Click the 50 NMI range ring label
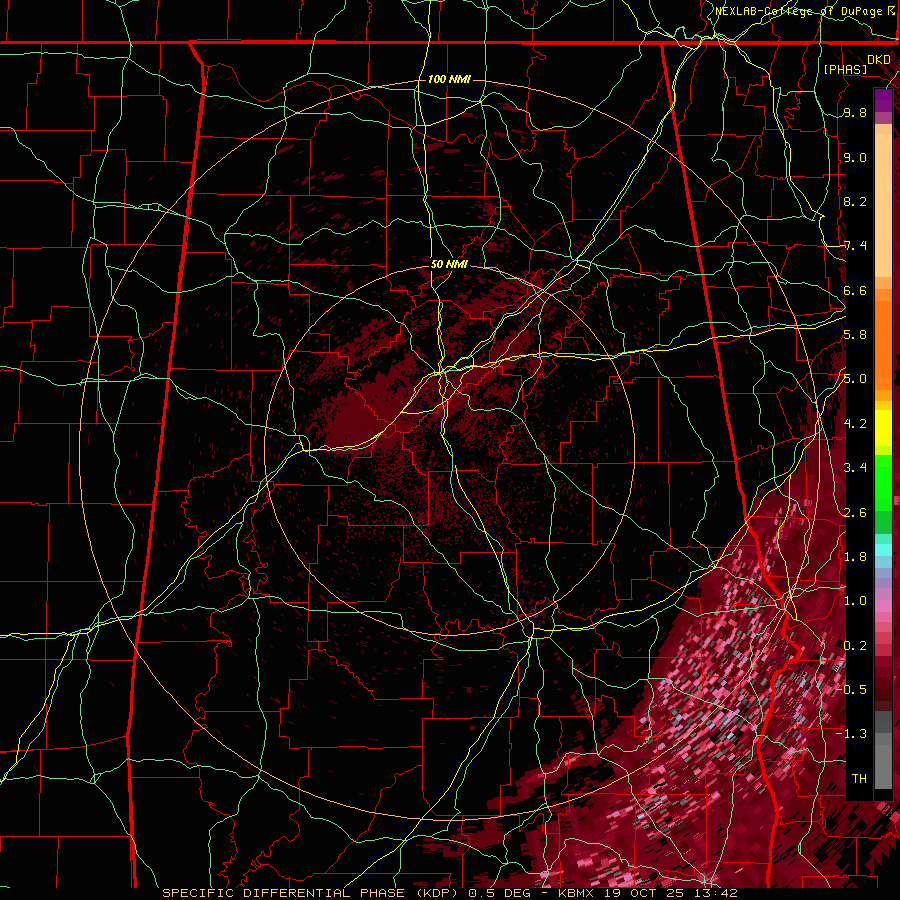This screenshot has height=900, width=900. click(449, 264)
